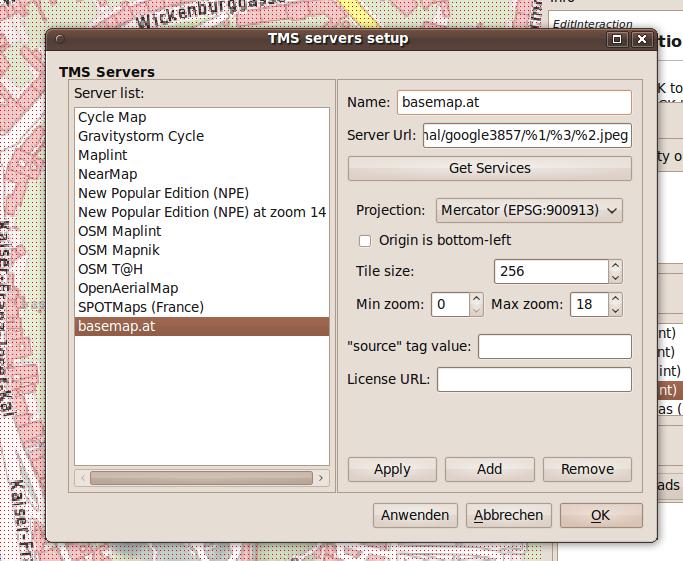Decrease the Min zoom value
Image resolution: width=683 pixels, height=561 pixels.
click(x=476, y=310)
